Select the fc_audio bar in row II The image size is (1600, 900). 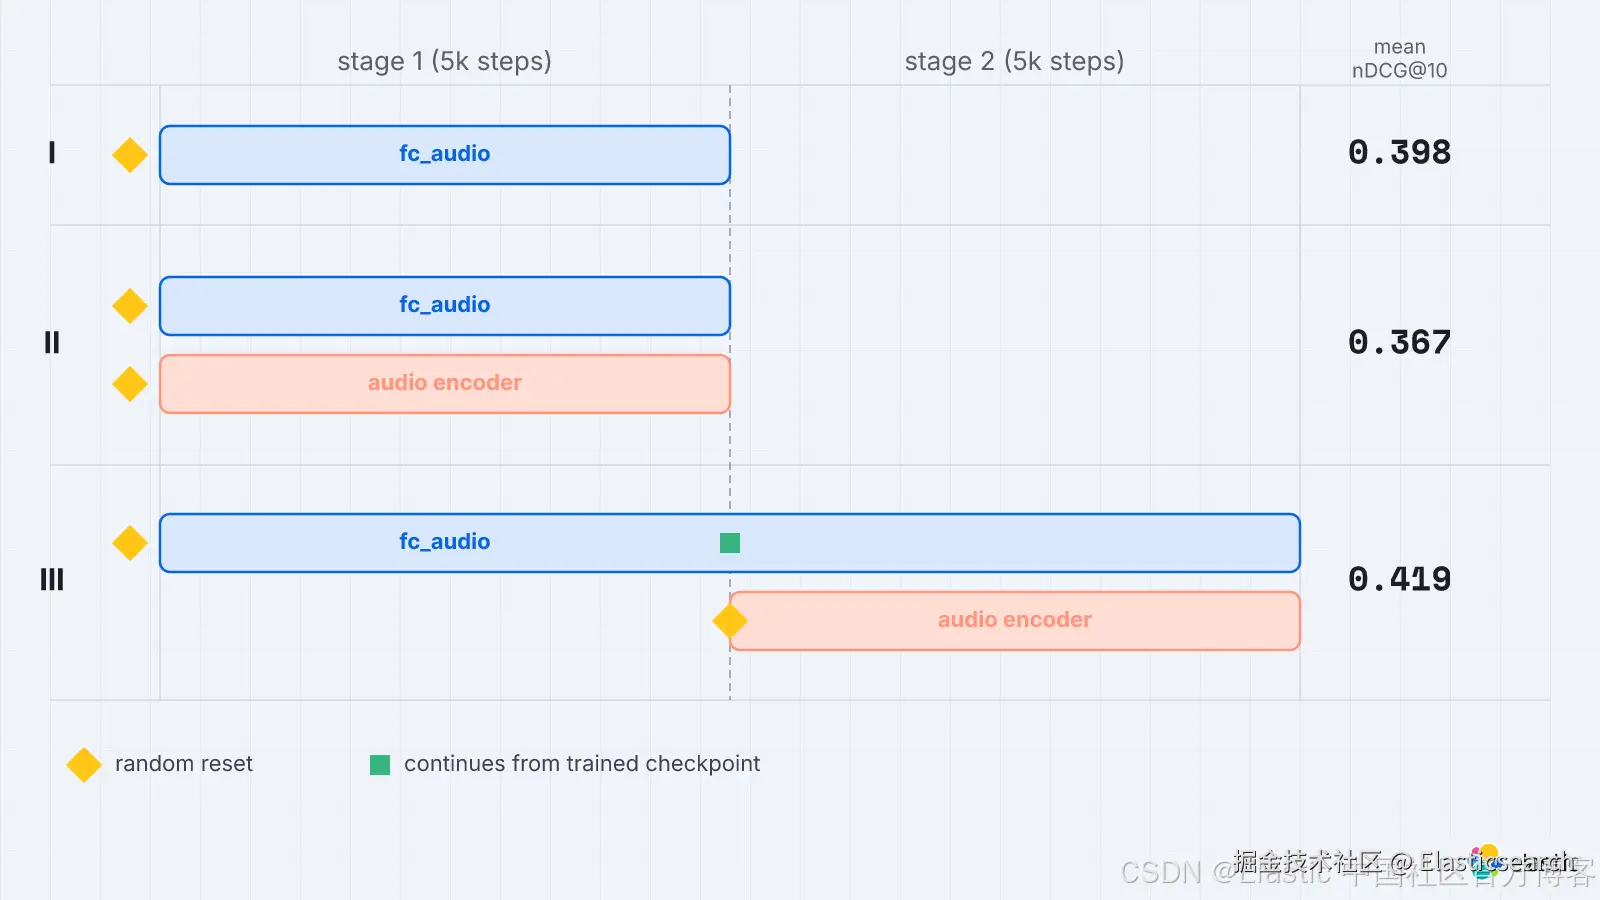[445, 306]
